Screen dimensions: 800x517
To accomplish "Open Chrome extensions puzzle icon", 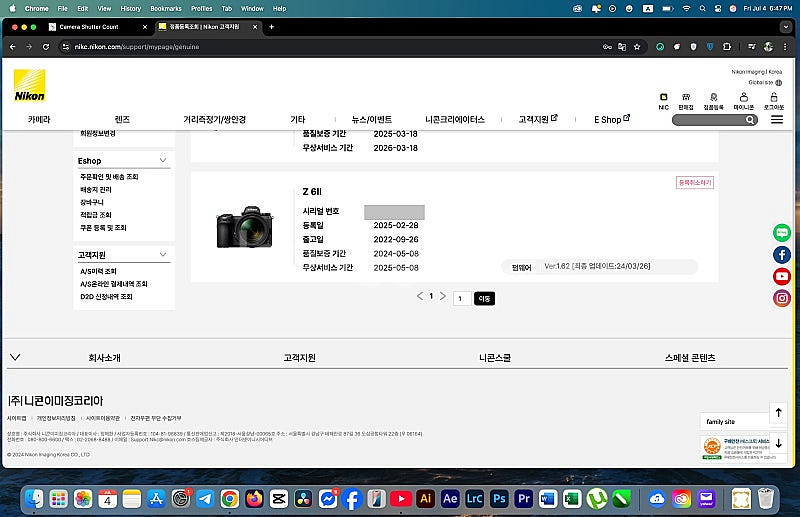I will 727,47.
